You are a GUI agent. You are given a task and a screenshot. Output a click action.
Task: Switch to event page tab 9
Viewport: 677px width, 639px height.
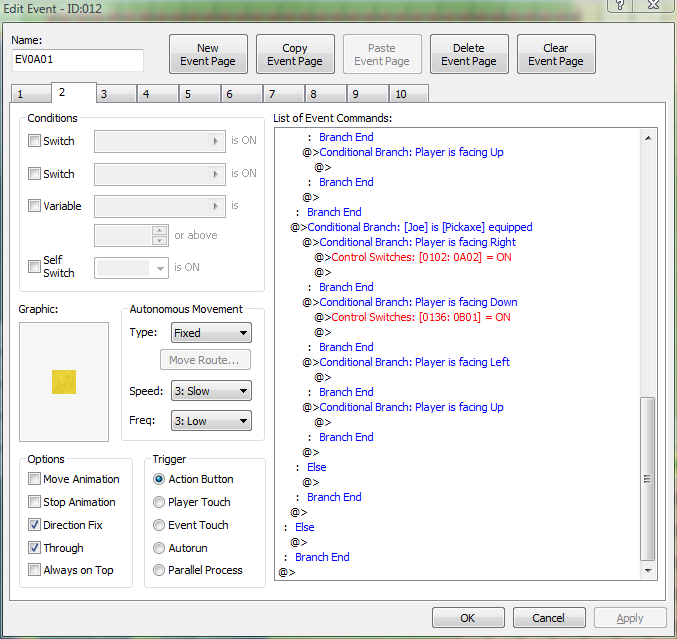pos(368,94)
